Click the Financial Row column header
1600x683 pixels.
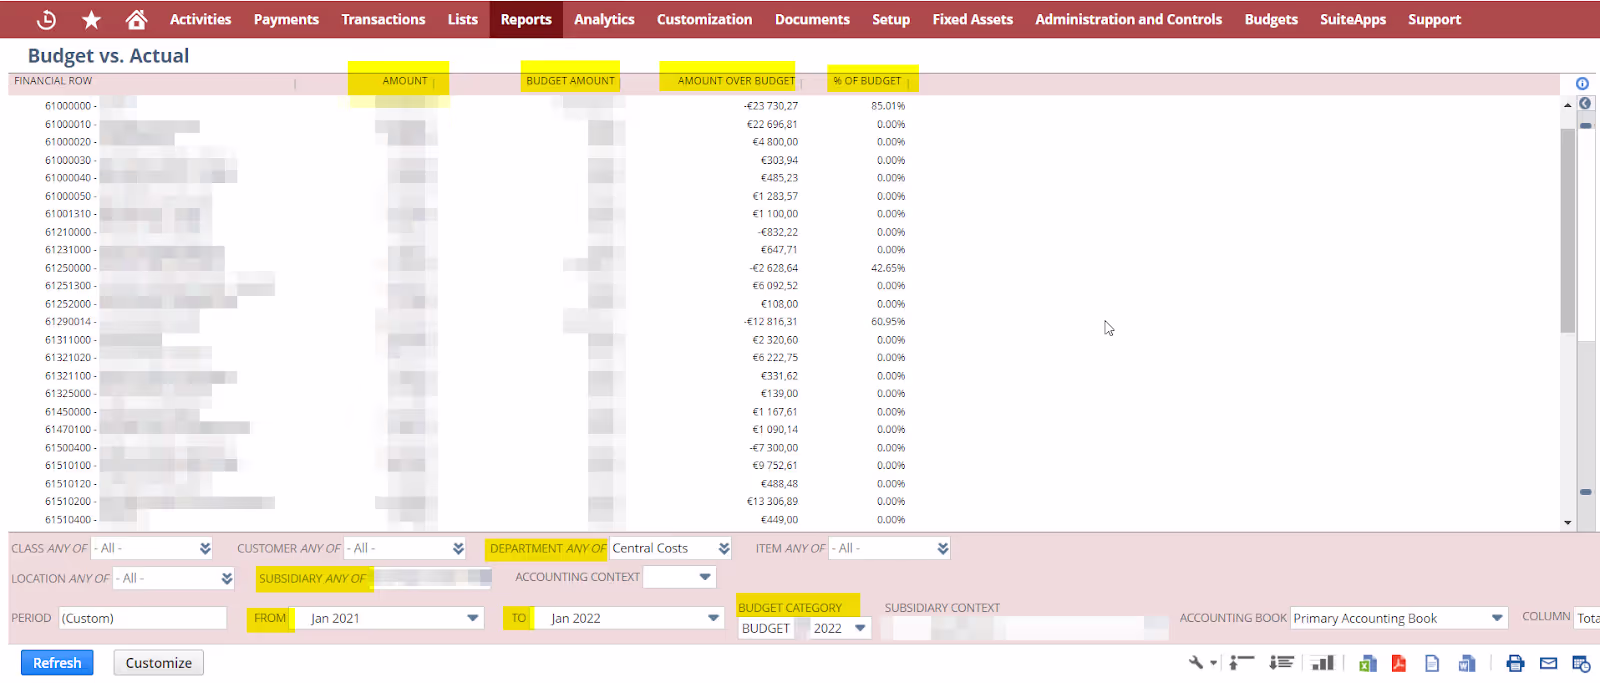(53, 81)
